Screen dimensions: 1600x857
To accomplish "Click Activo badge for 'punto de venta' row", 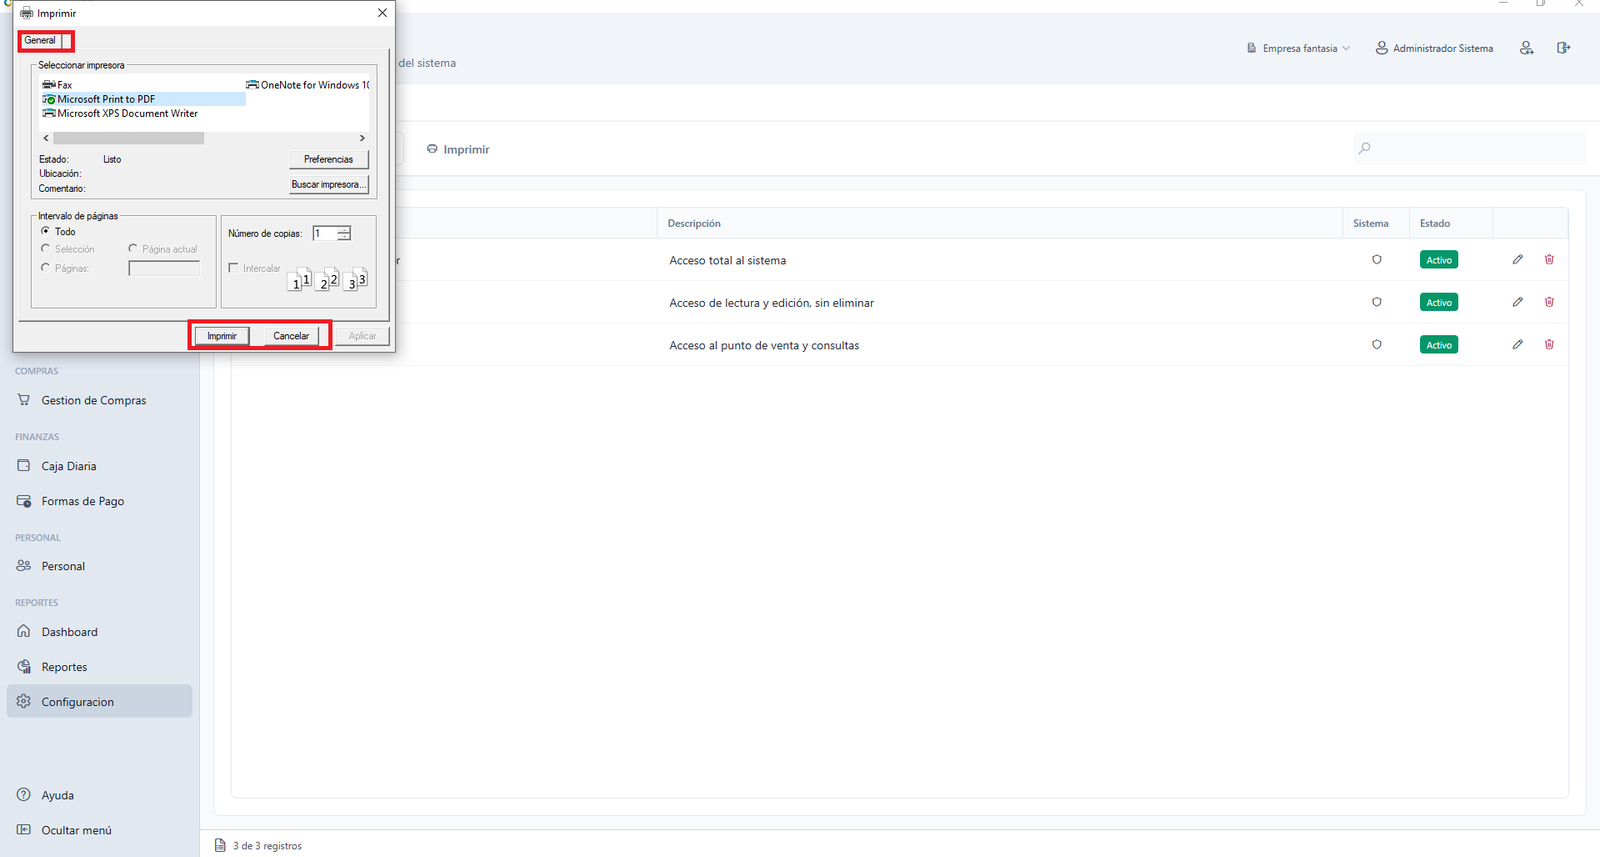I will pos(1439,345).
